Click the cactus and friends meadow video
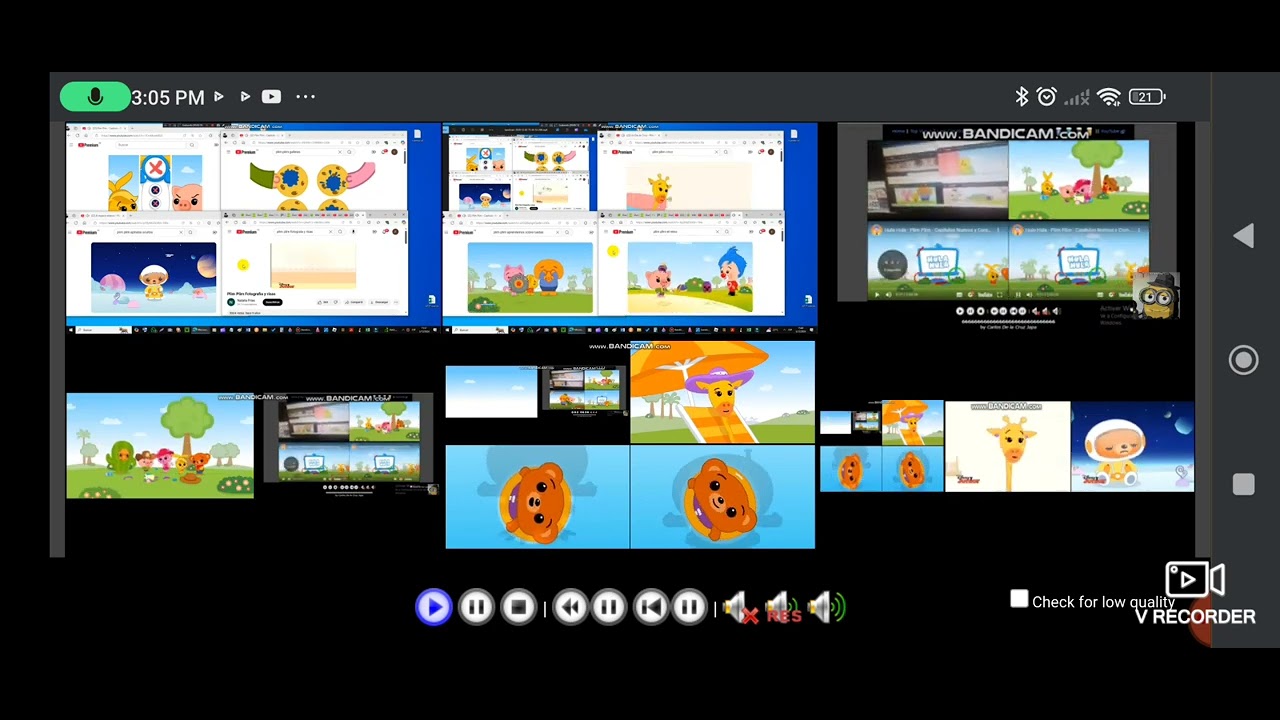This screenshot has height=720, width=1280. tap(160, 446)
